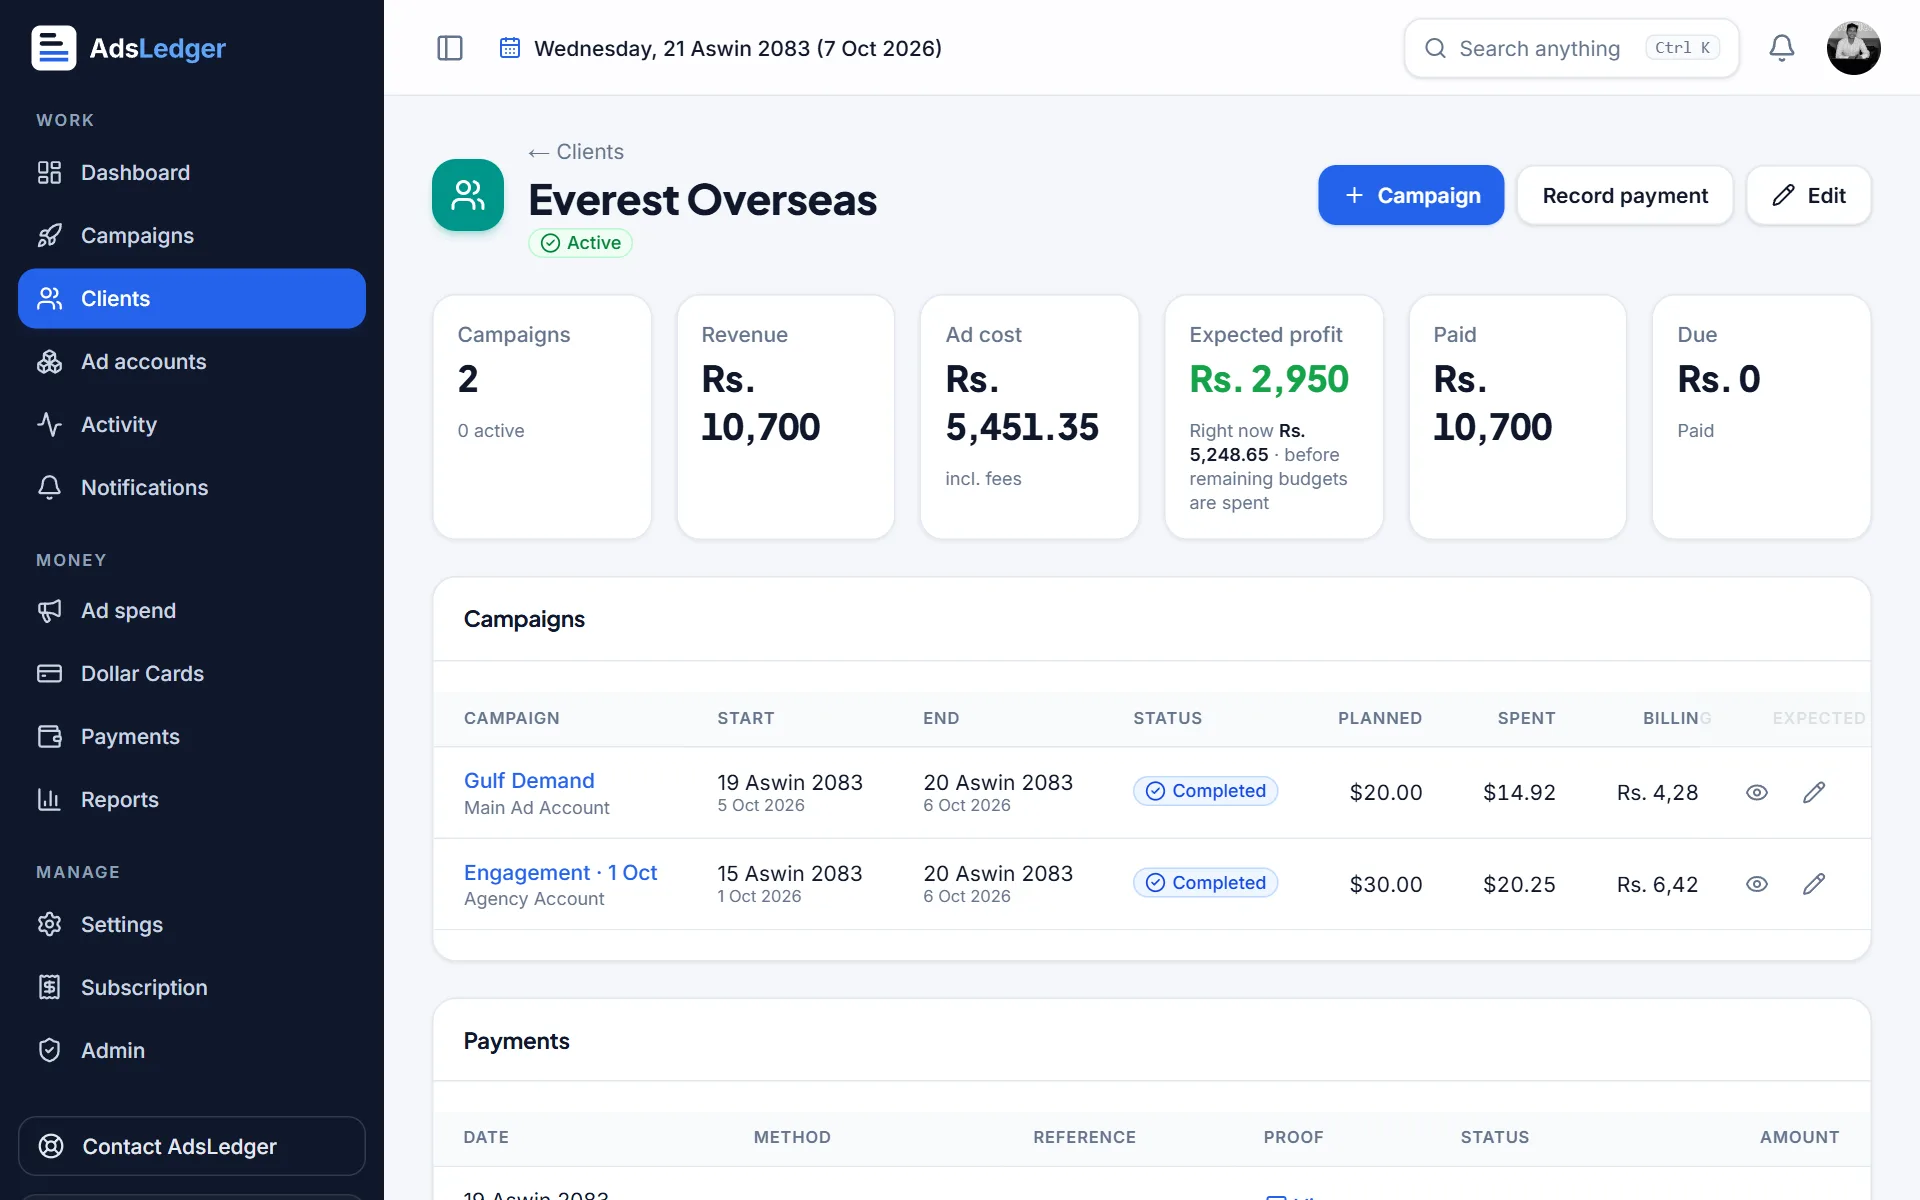Click the $30.00 planned value
The width and height of the screenshot is (1920, 1200).
tap(1386, 884)
